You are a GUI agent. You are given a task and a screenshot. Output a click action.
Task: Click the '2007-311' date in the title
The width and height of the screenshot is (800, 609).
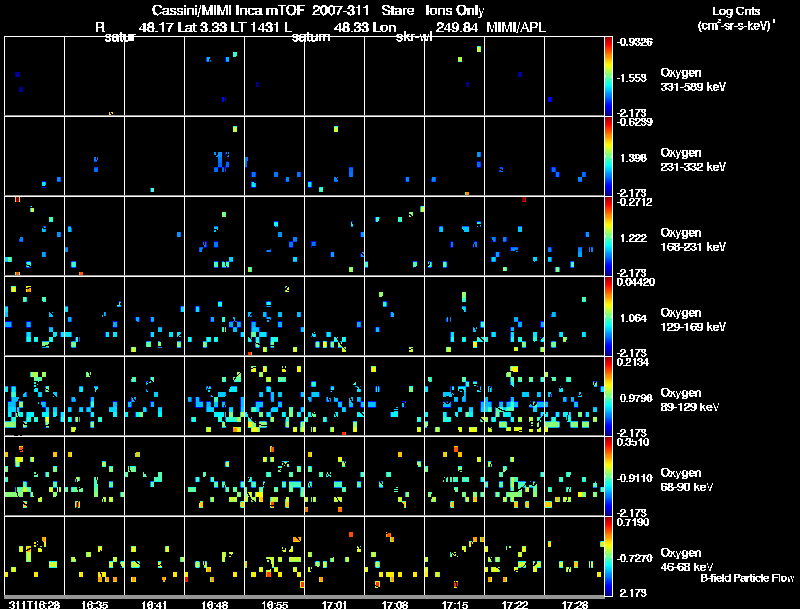[341, 10]
